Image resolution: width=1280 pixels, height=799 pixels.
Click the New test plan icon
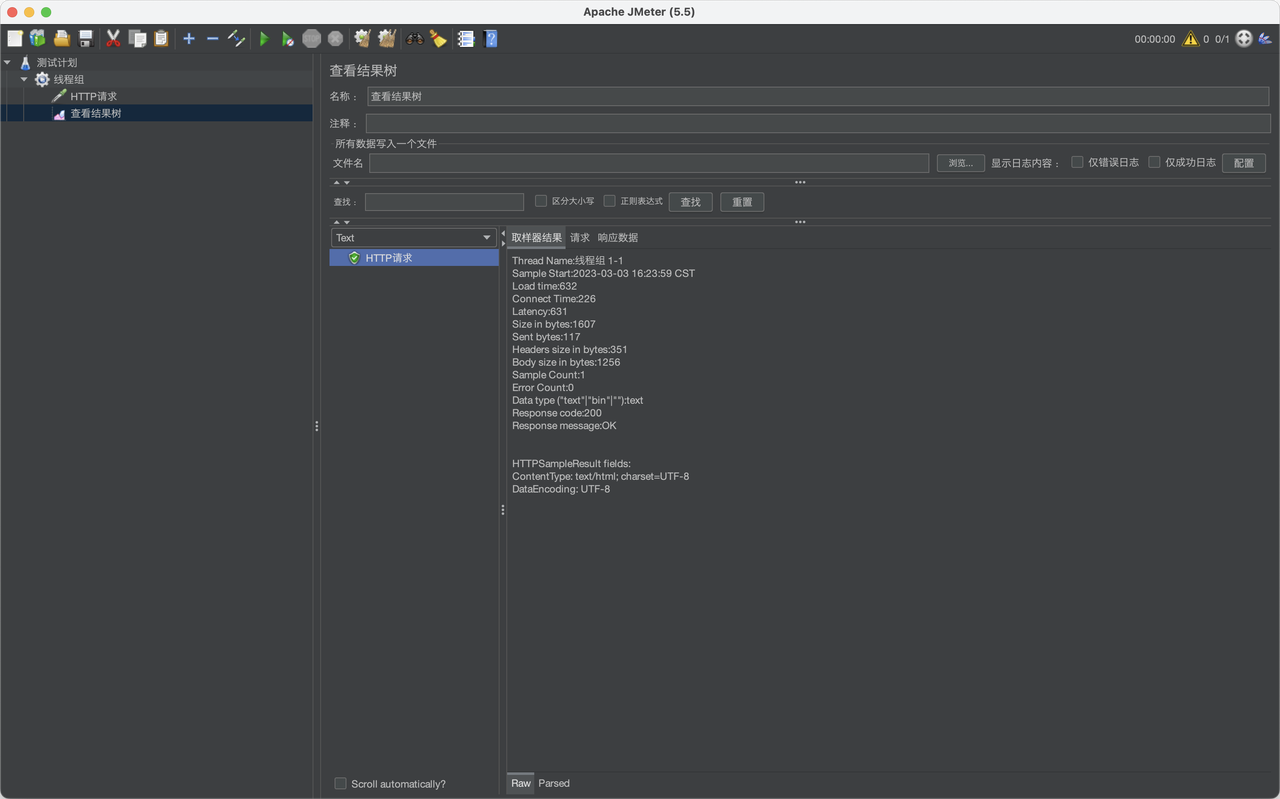click(x=15, y=39)
